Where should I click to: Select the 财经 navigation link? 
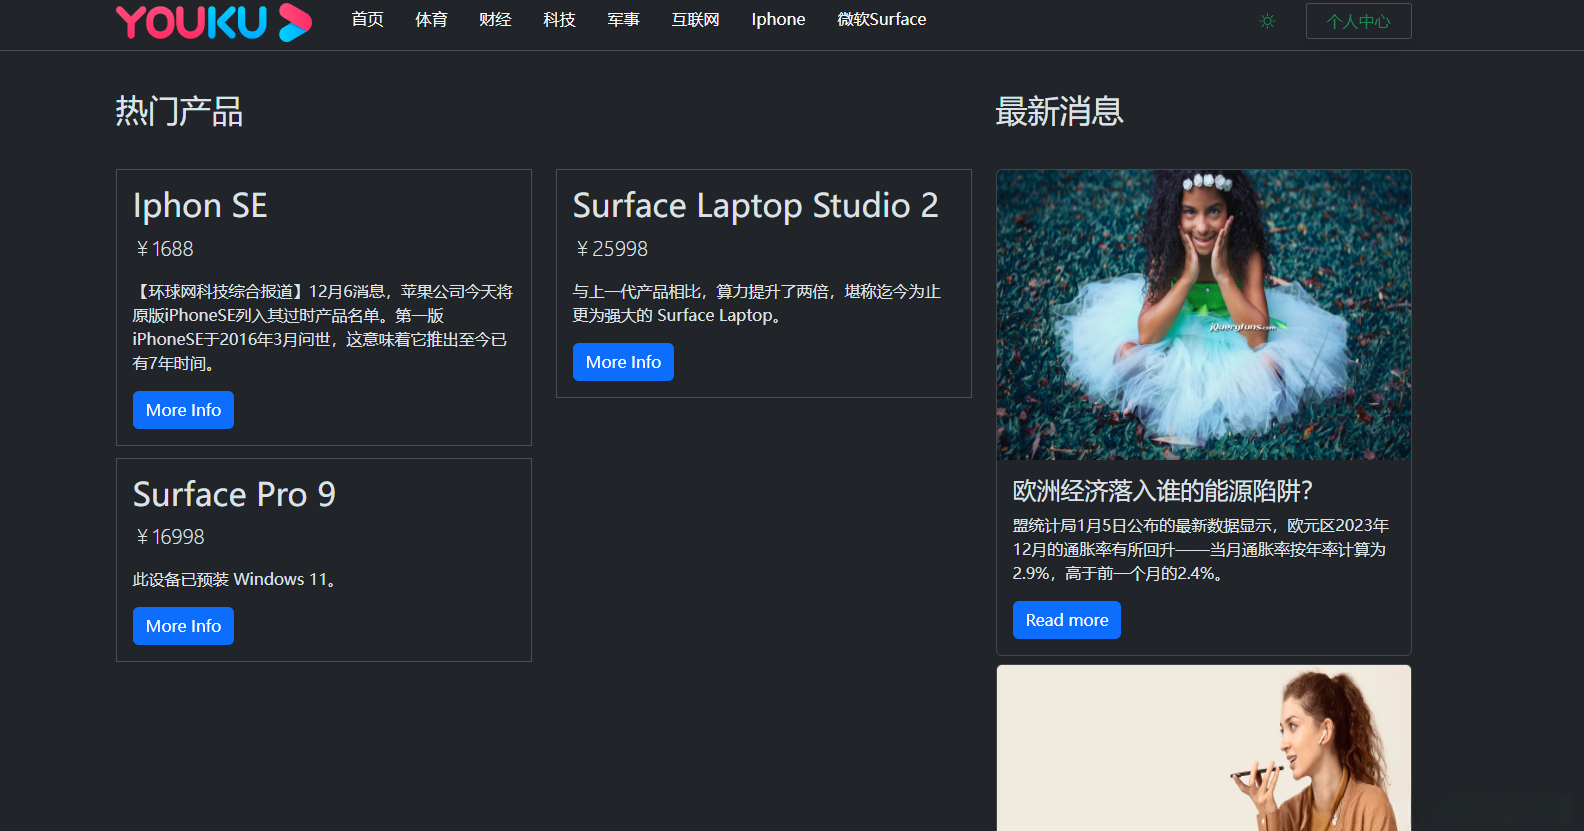click(495, 20)
